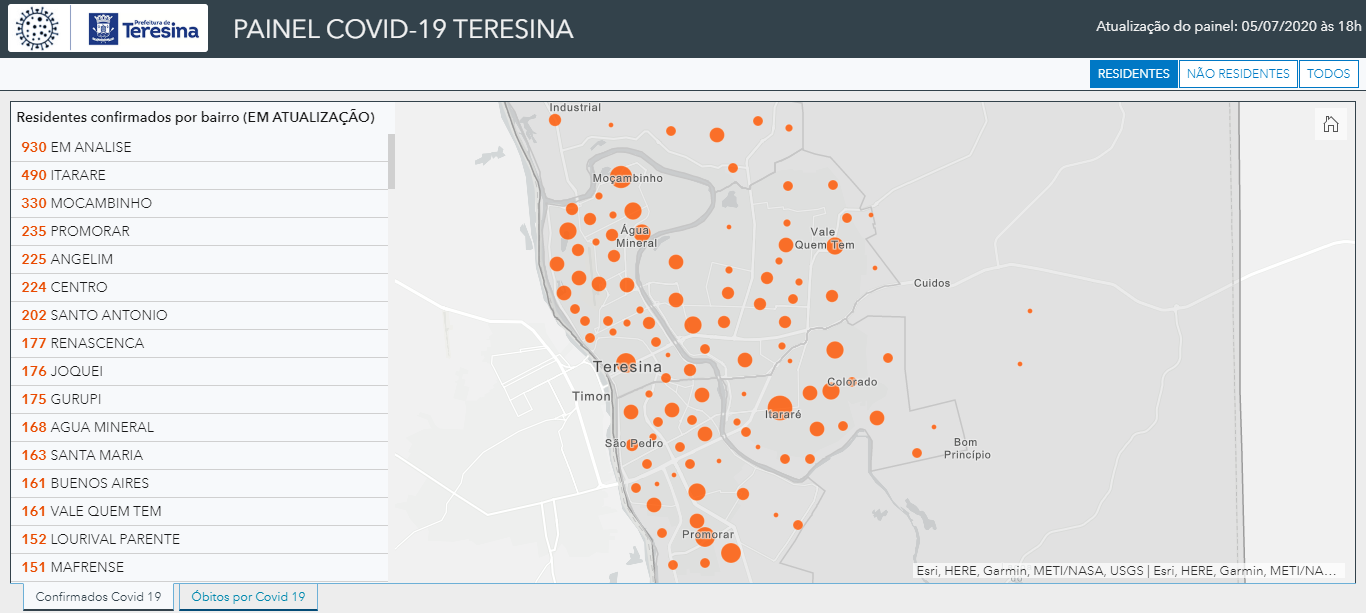The width and height of the screenshot is (1366, 613).
Task: Click the Esri map attribution text
Action: [1126, 571]
